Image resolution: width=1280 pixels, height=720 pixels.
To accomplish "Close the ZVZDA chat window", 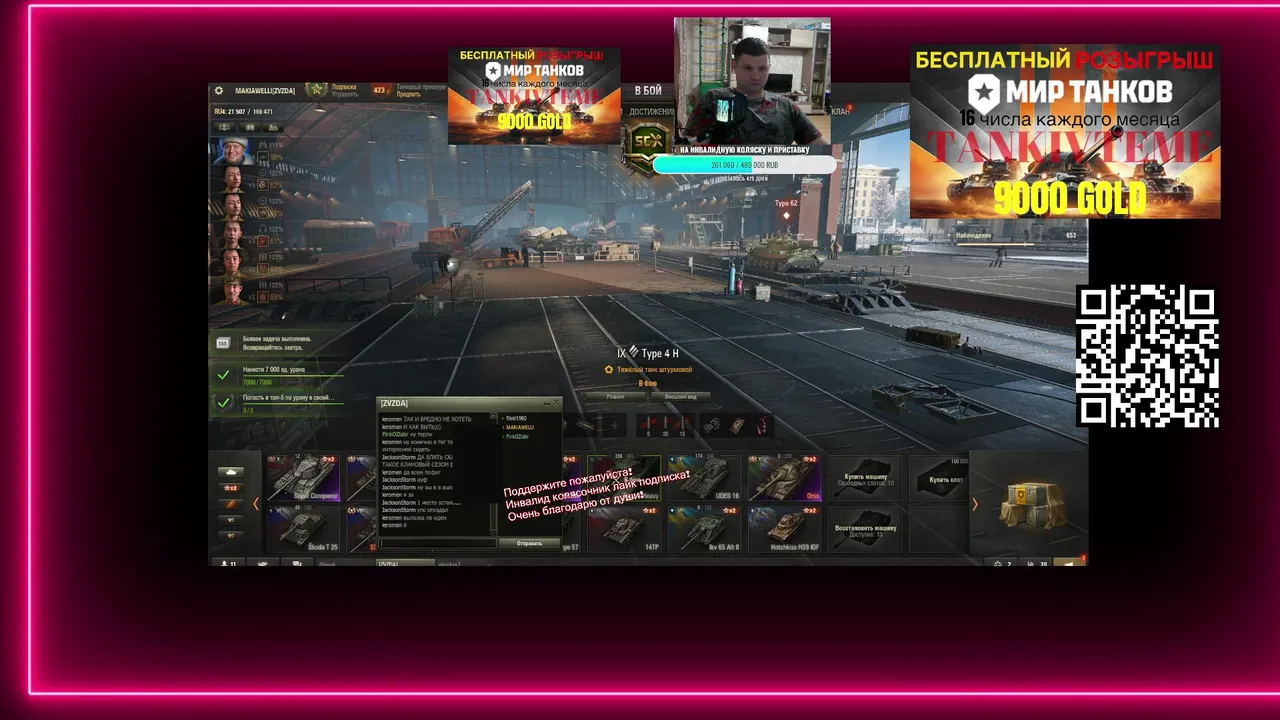I will click(x=556, y=402).
